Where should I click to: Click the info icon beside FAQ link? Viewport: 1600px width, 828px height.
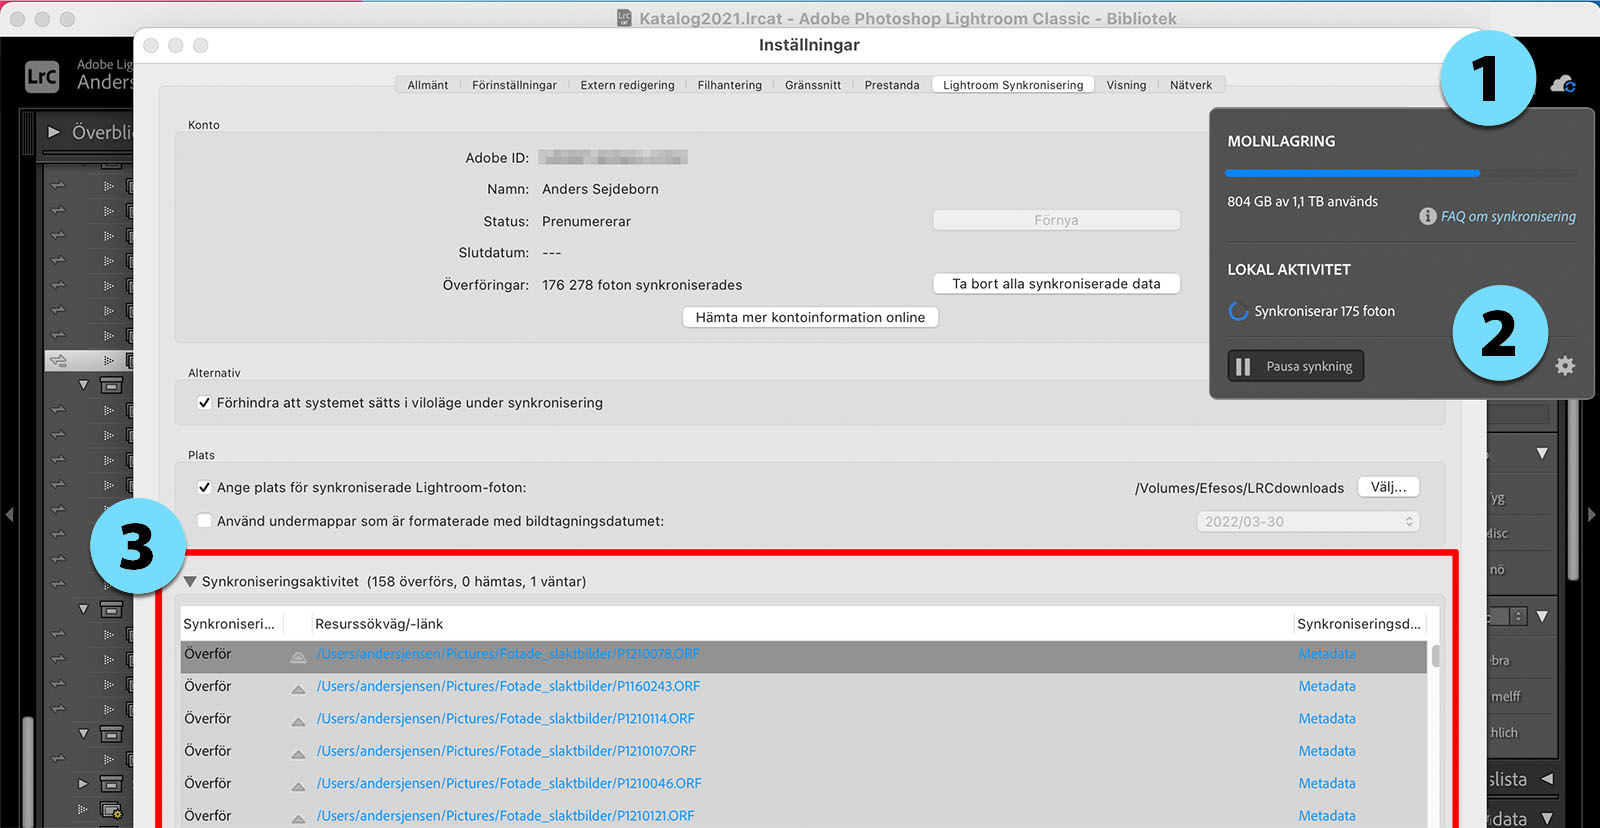click(x=1427, y=216)
